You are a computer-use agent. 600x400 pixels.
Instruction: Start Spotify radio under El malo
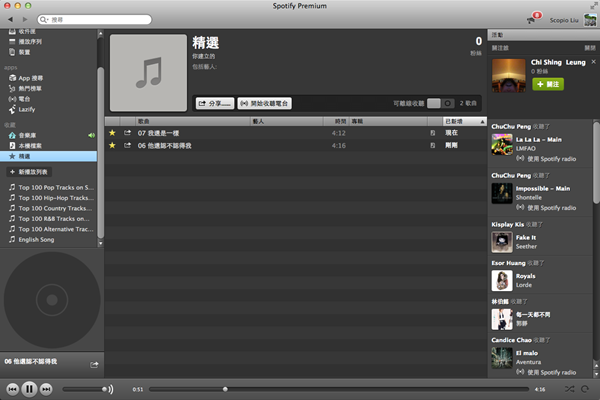(546, 372)
